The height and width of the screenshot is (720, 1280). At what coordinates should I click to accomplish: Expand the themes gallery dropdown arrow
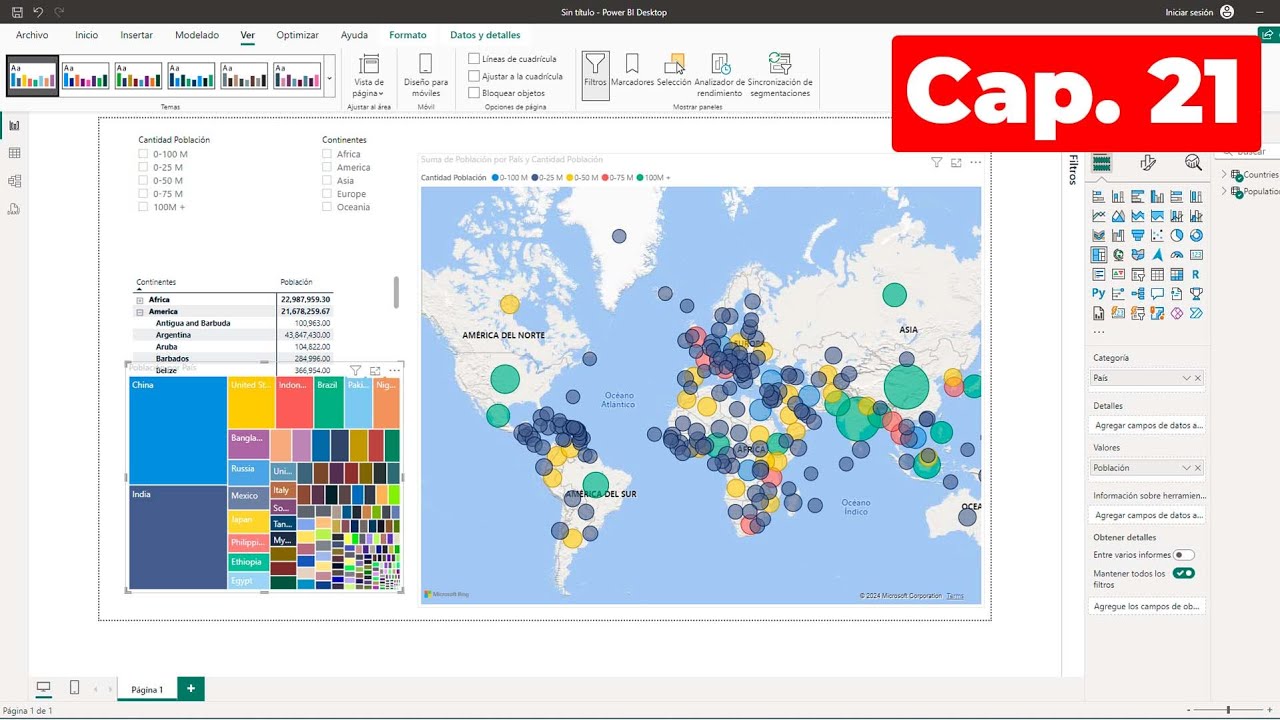pos(330,77)
